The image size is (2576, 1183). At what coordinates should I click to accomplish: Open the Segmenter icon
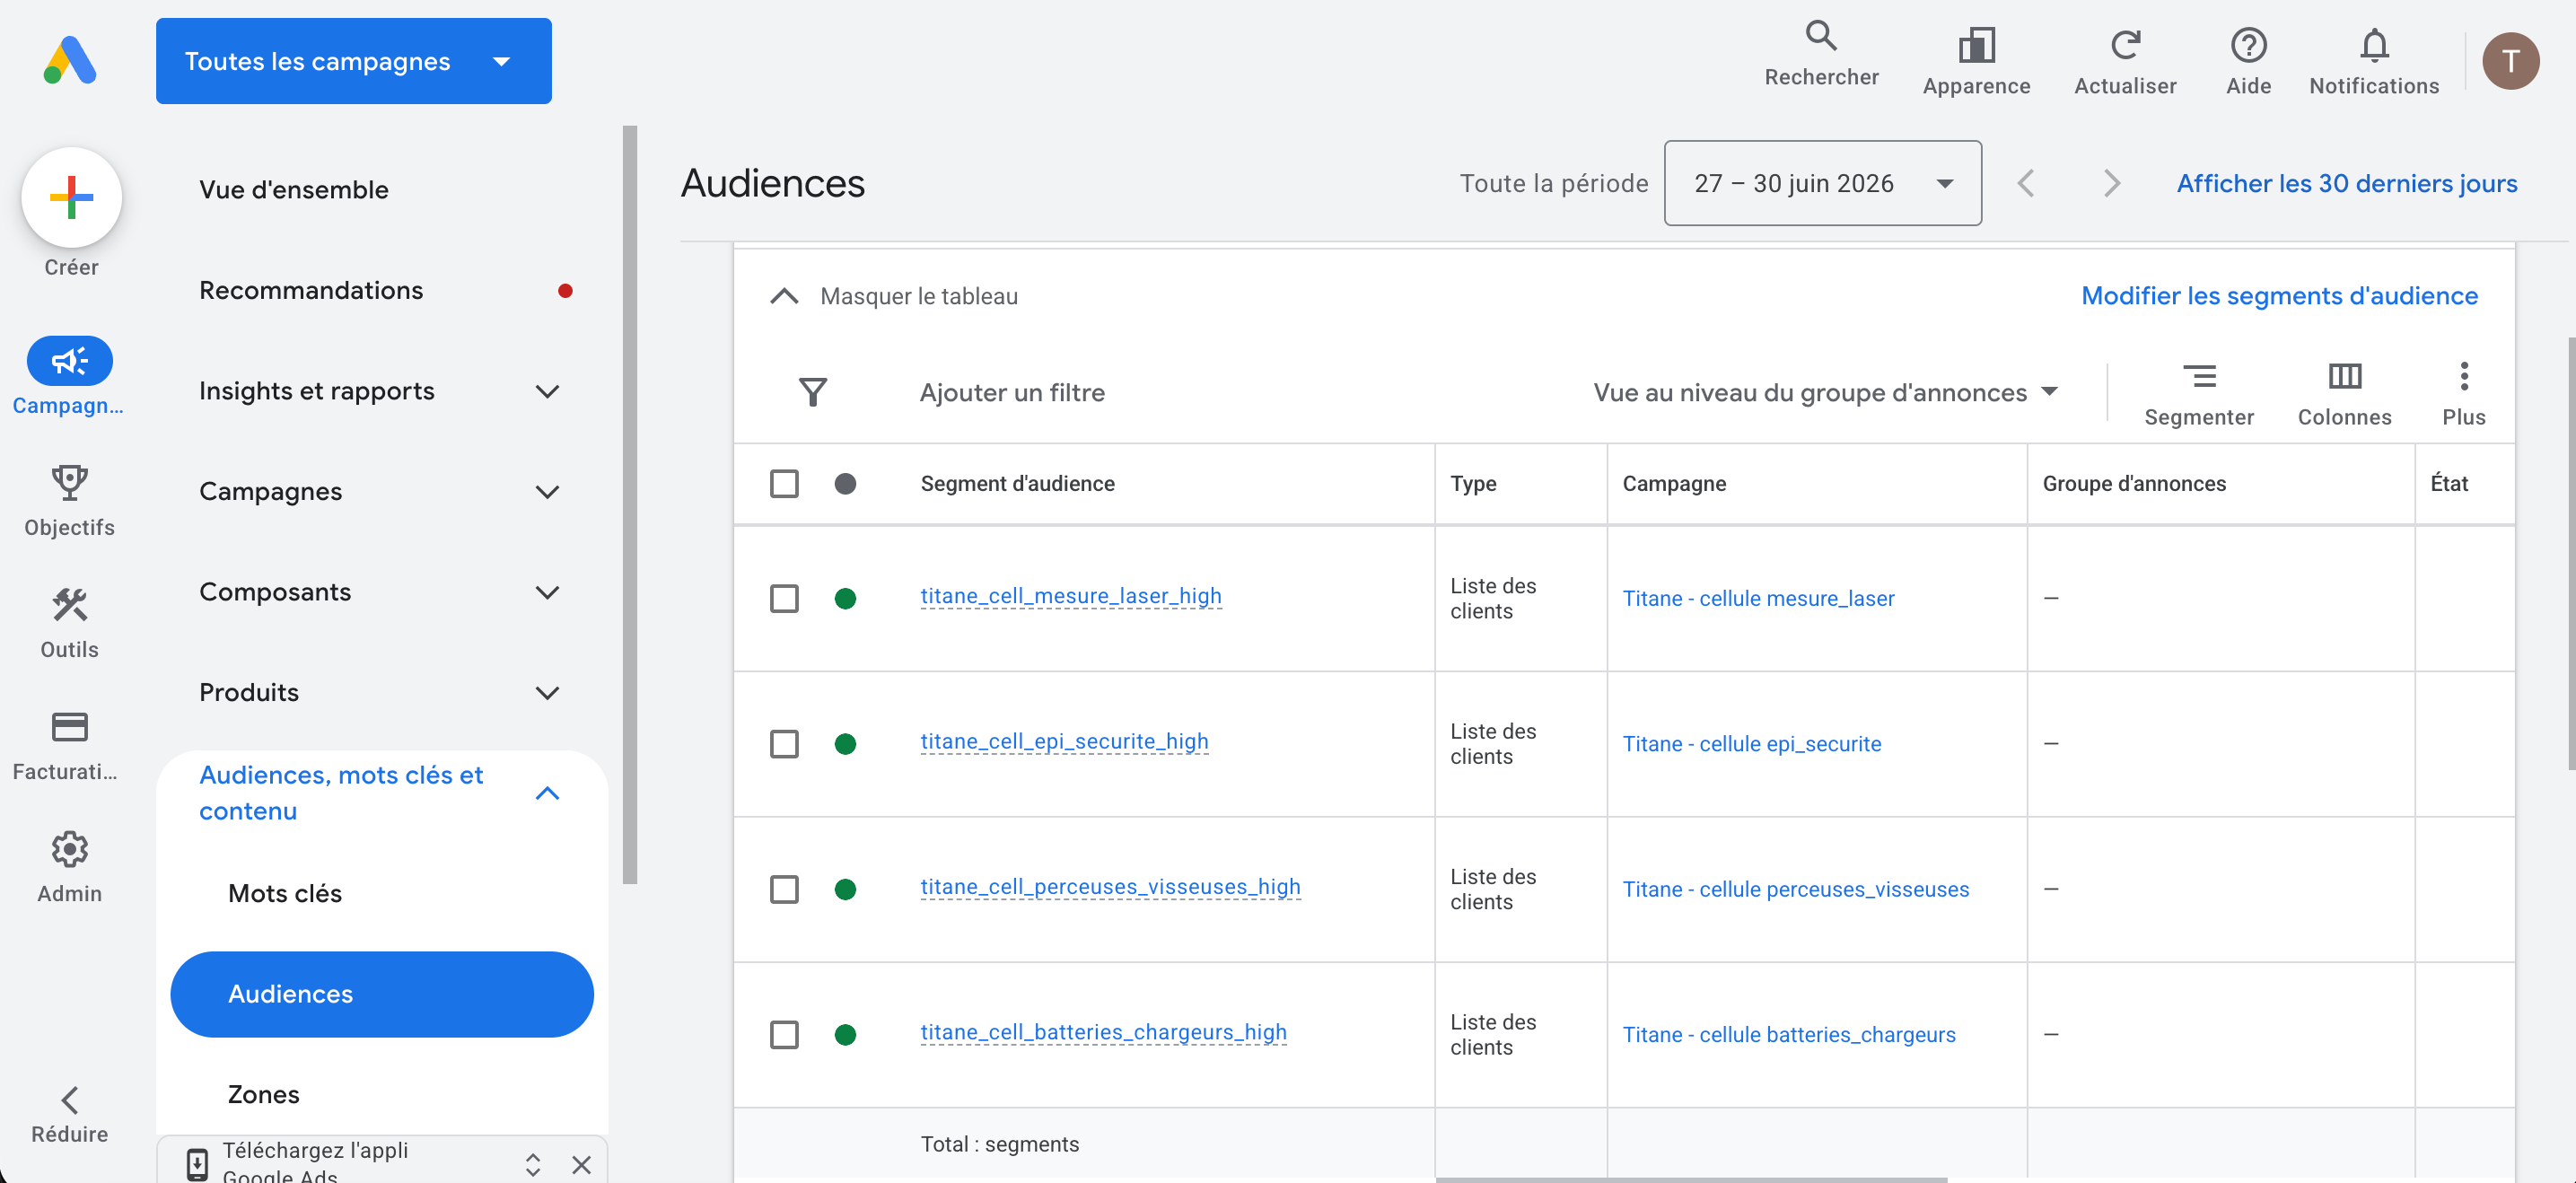click(x=2199, y=377)
